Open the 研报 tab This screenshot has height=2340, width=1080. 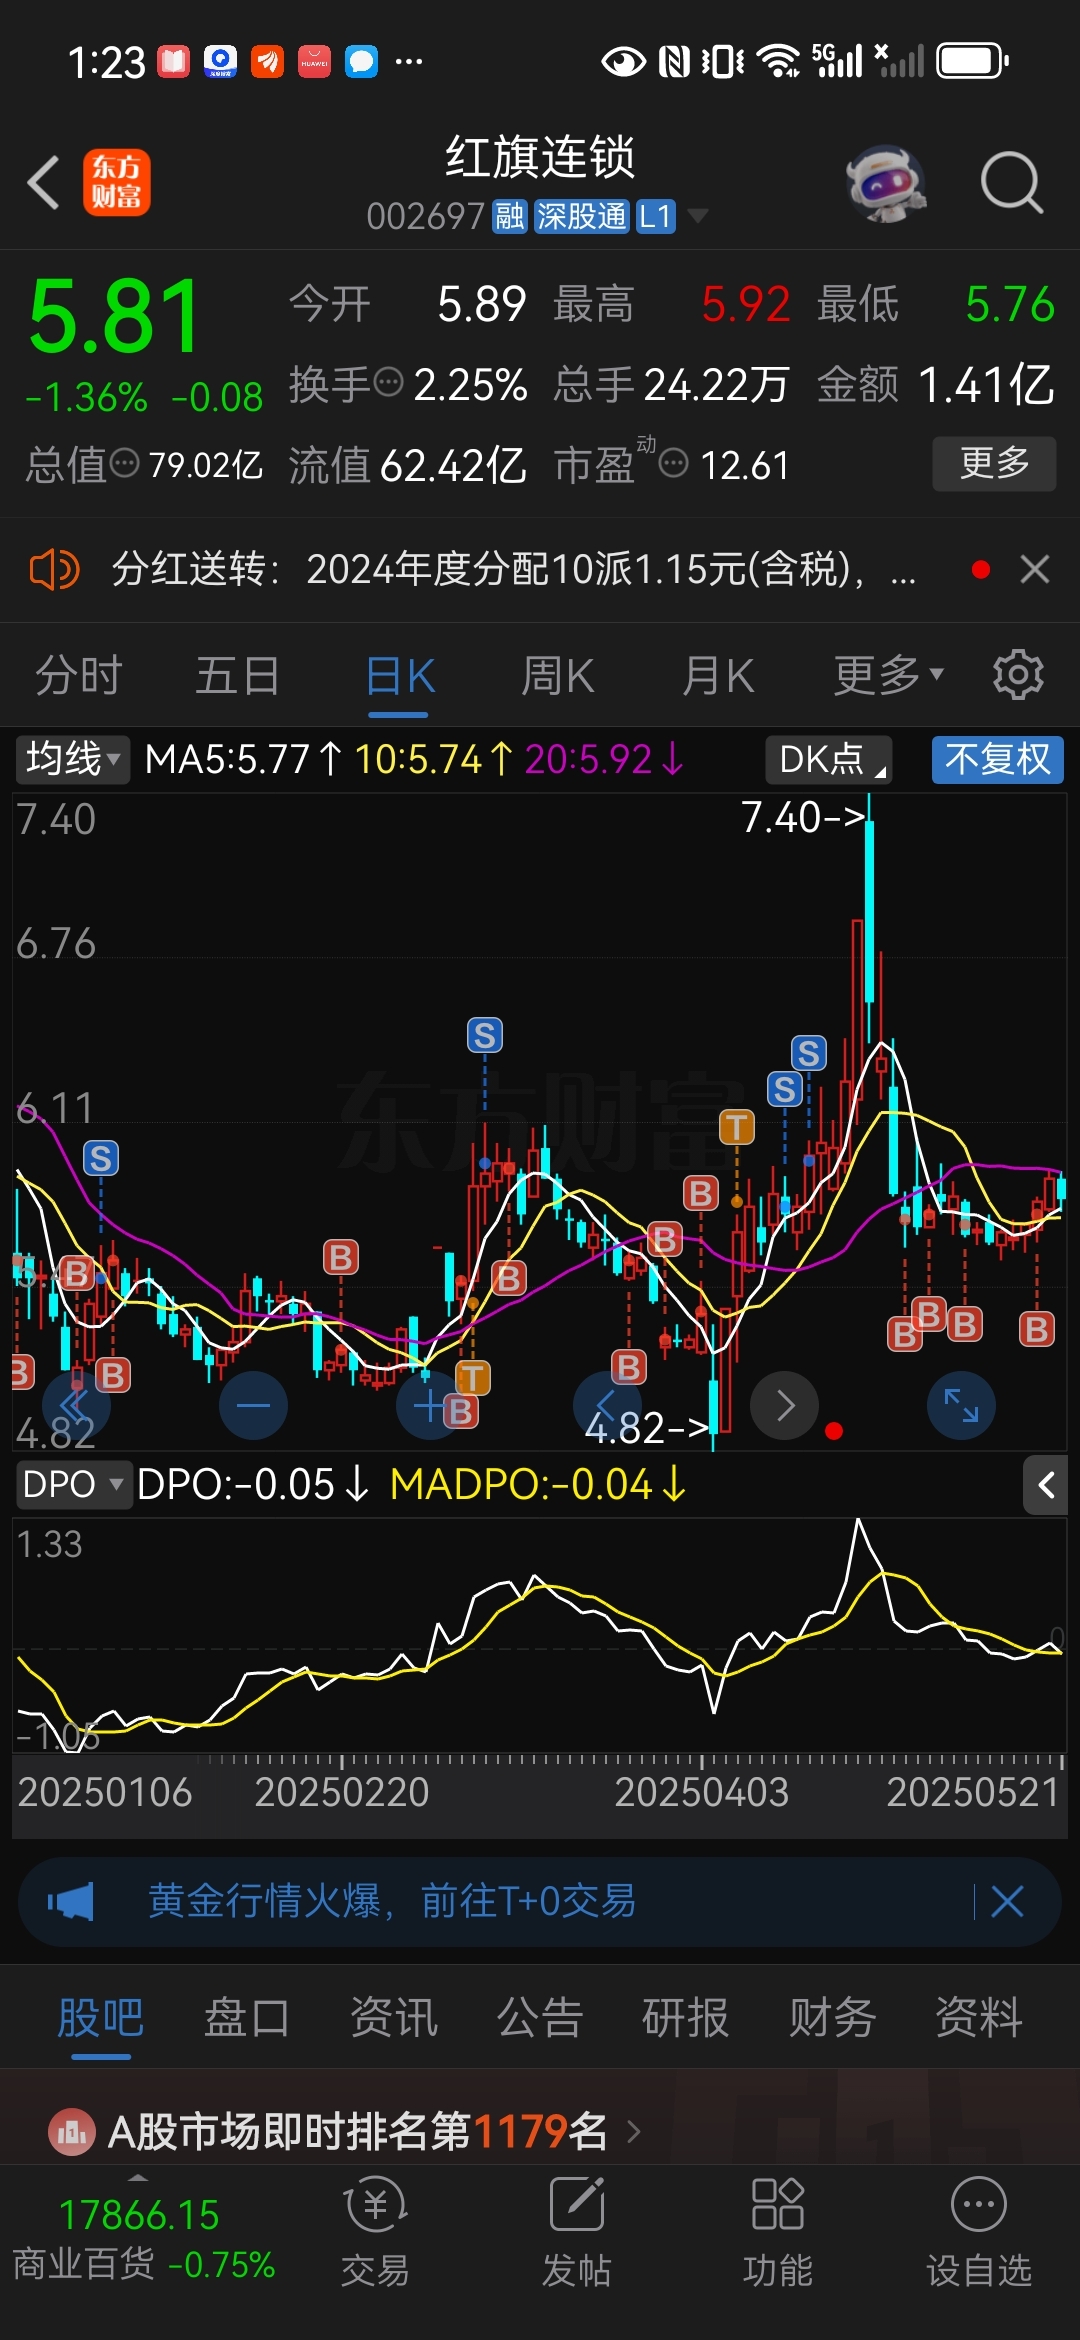click(686, 2017)
